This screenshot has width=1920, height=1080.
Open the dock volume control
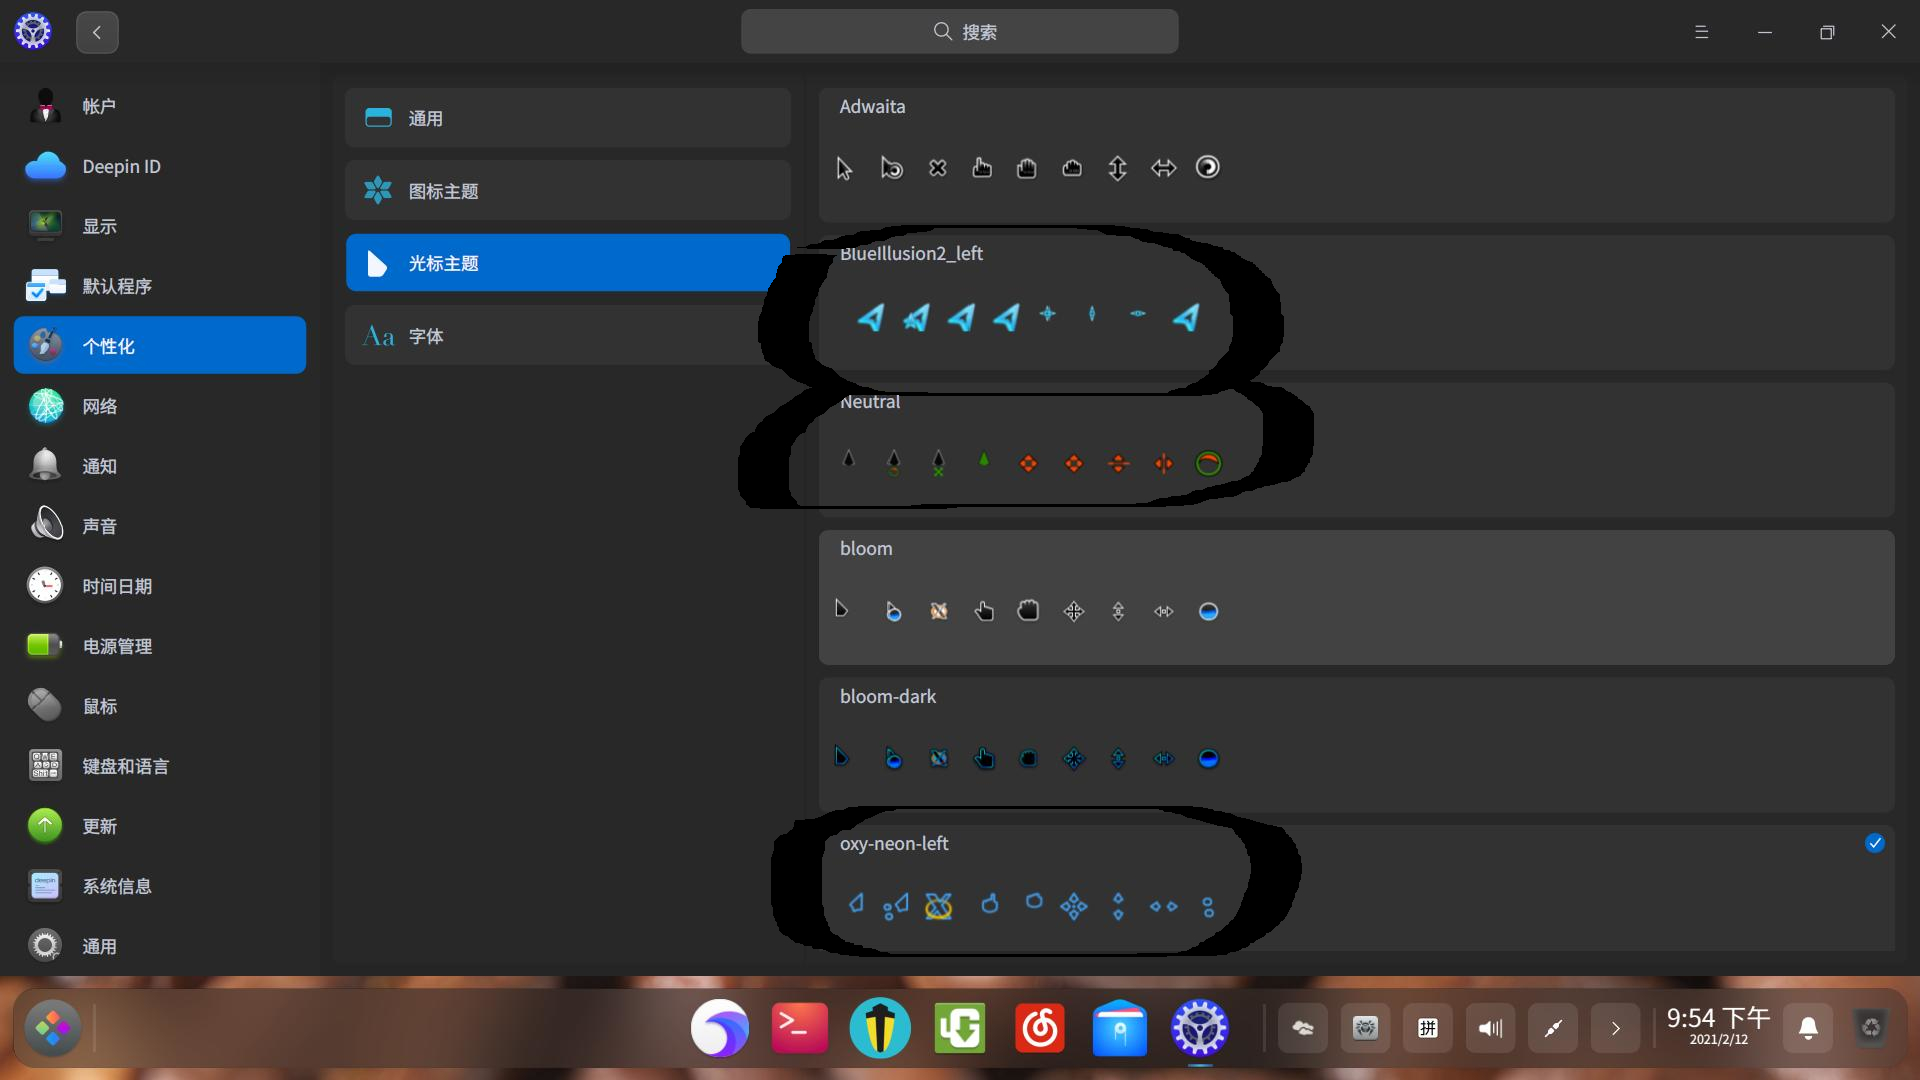(x=1490, y=1028)
